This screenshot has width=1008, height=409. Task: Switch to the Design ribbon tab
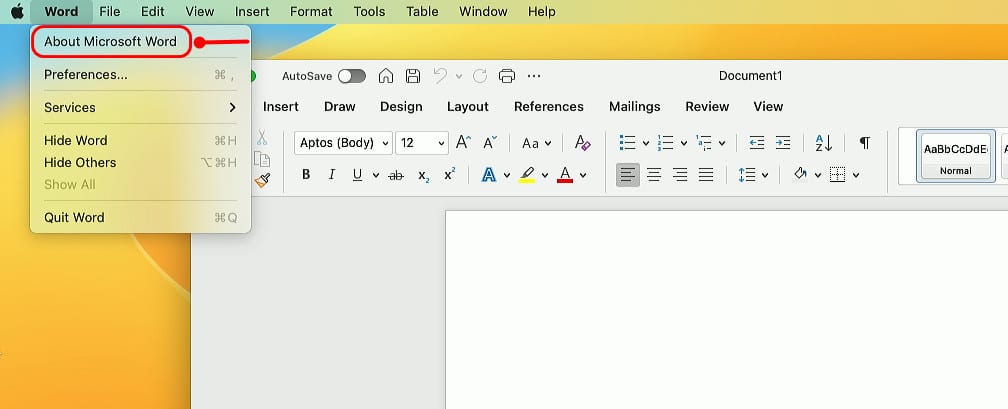click(401, 107)
